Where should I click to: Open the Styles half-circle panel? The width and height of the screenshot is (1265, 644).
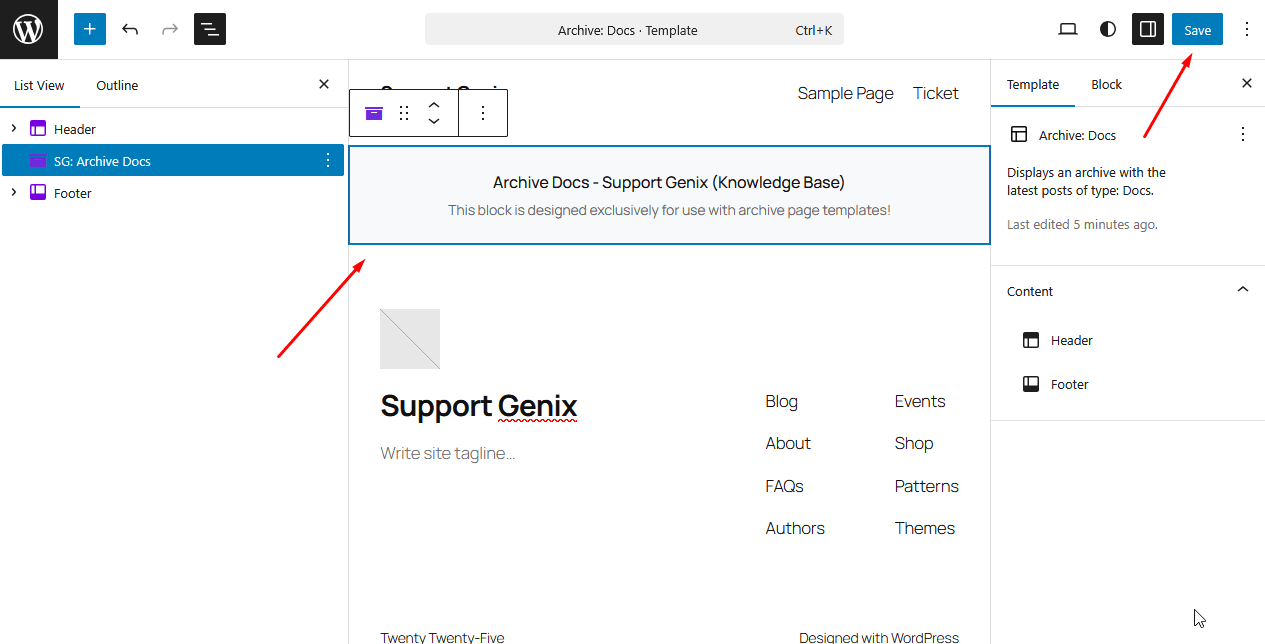[1108, 29]
